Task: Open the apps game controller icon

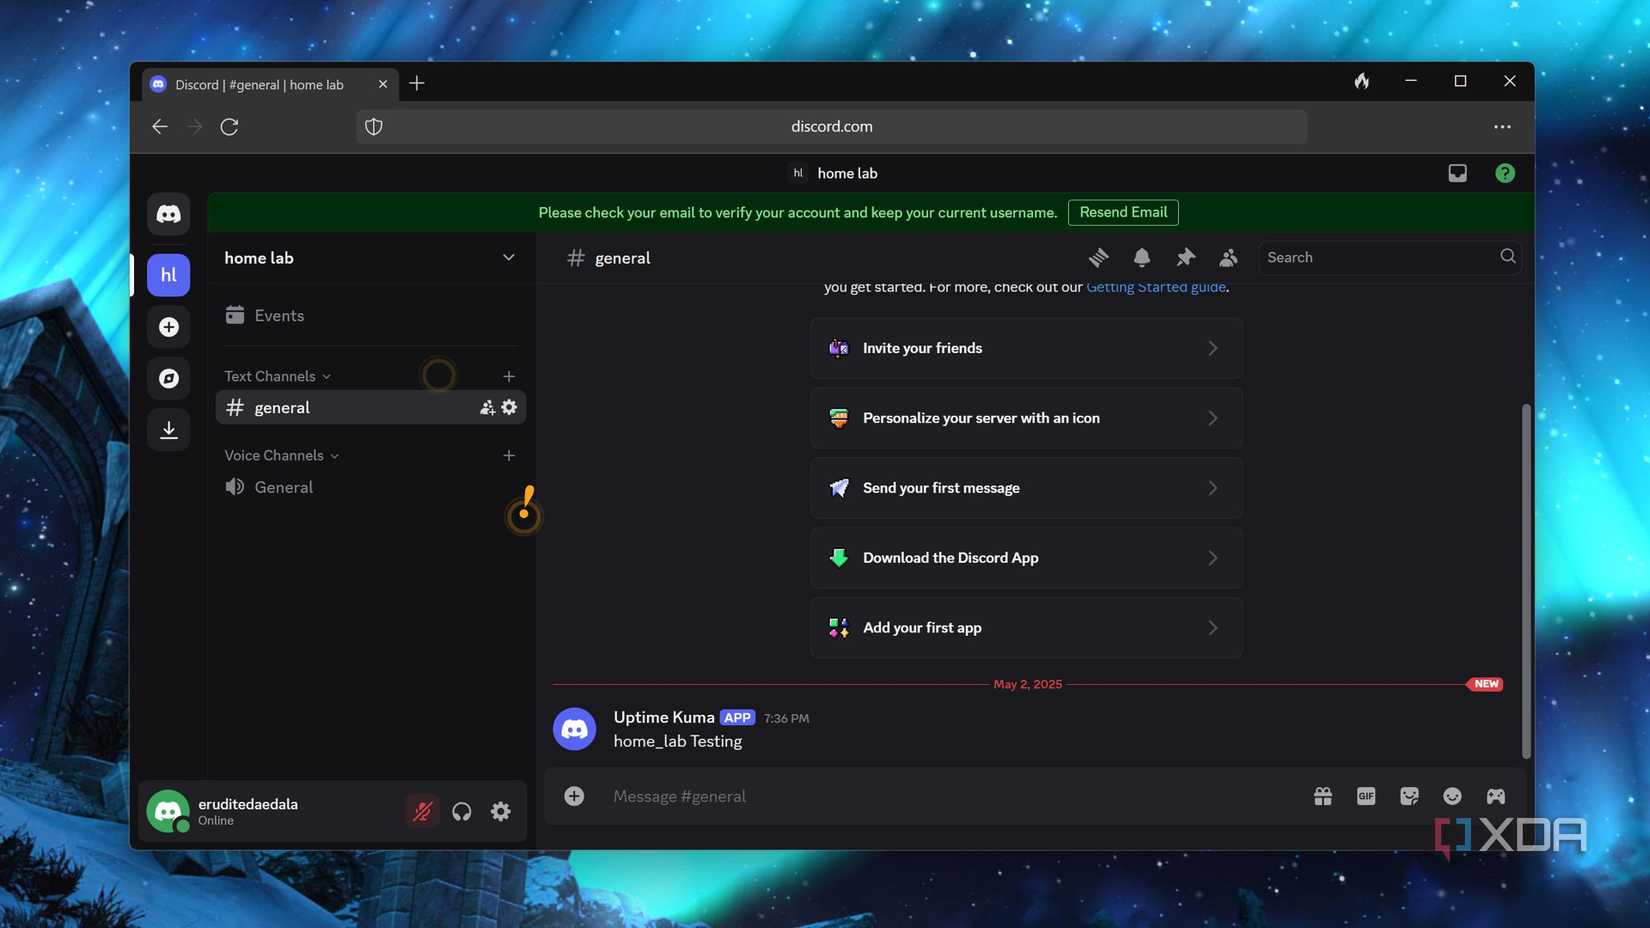Action: coord(1496,796)
